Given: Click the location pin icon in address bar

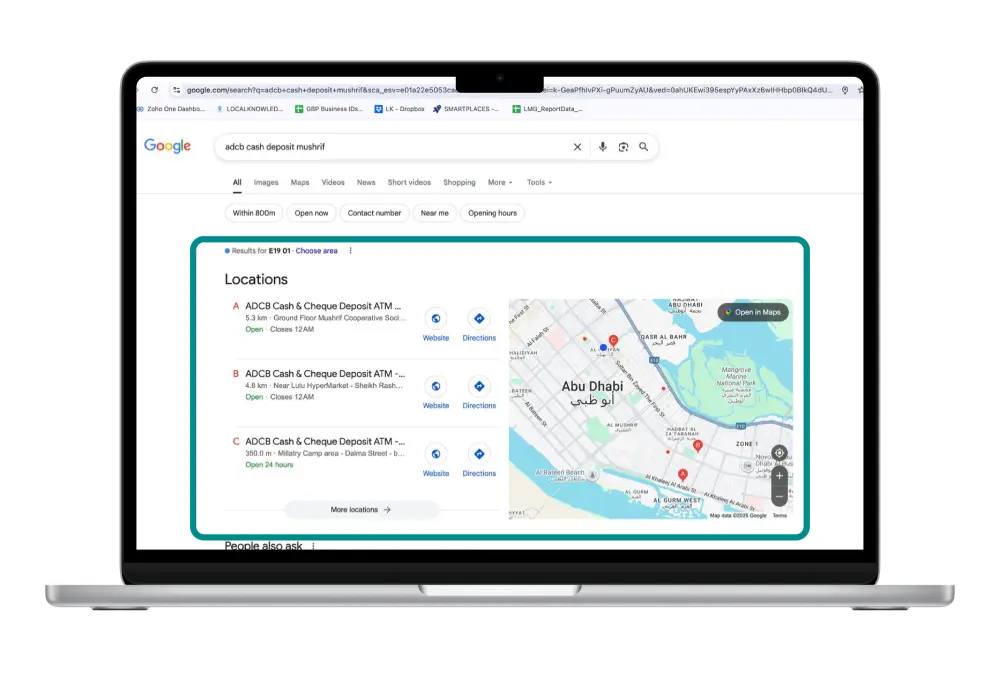Looking at the screenshot, I should (x=845, y=90).
